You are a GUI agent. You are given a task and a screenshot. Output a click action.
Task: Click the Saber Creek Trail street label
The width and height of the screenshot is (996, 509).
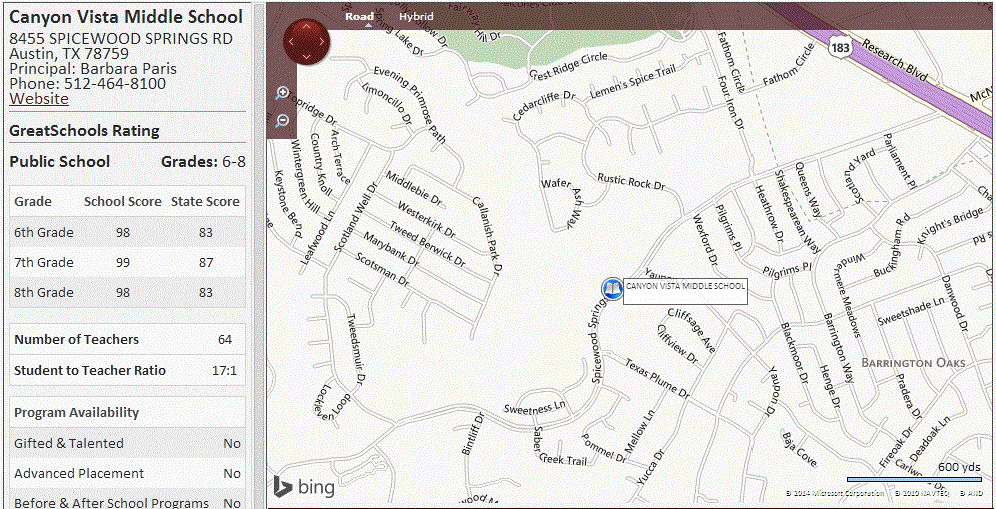pos(558,446)
